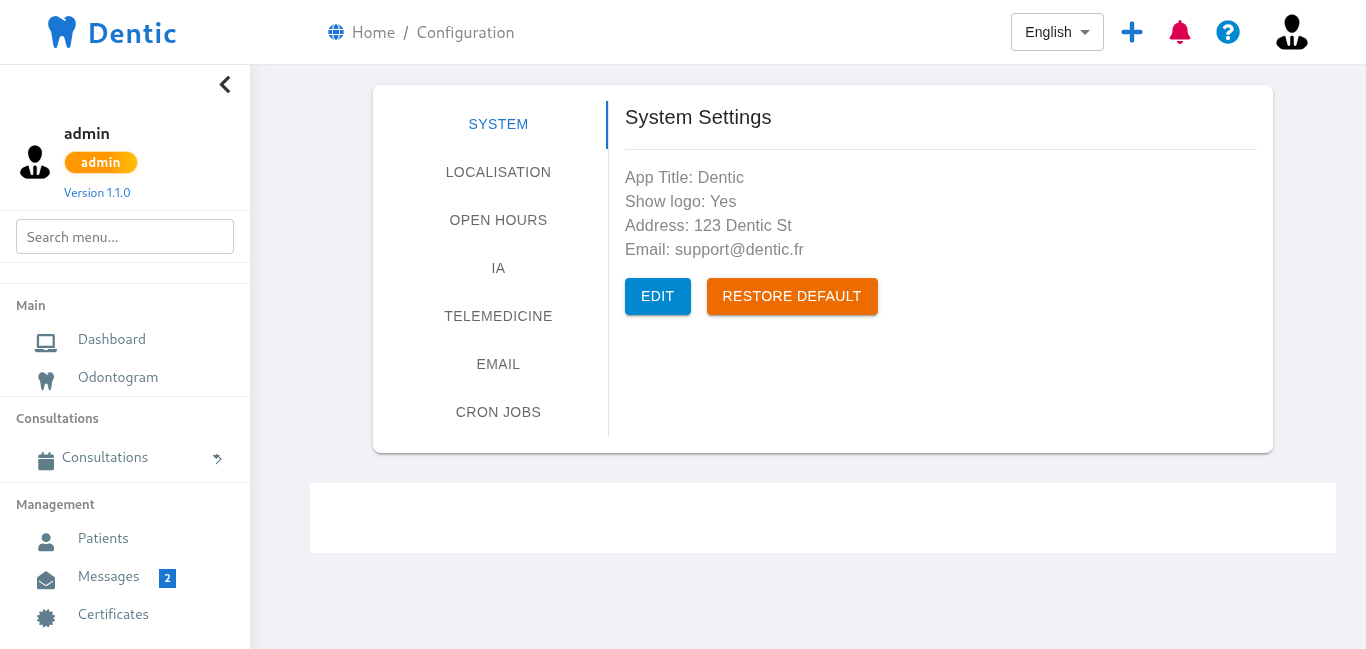
Task: Follow the Home breadcrumb link
Action: point(373,33)
